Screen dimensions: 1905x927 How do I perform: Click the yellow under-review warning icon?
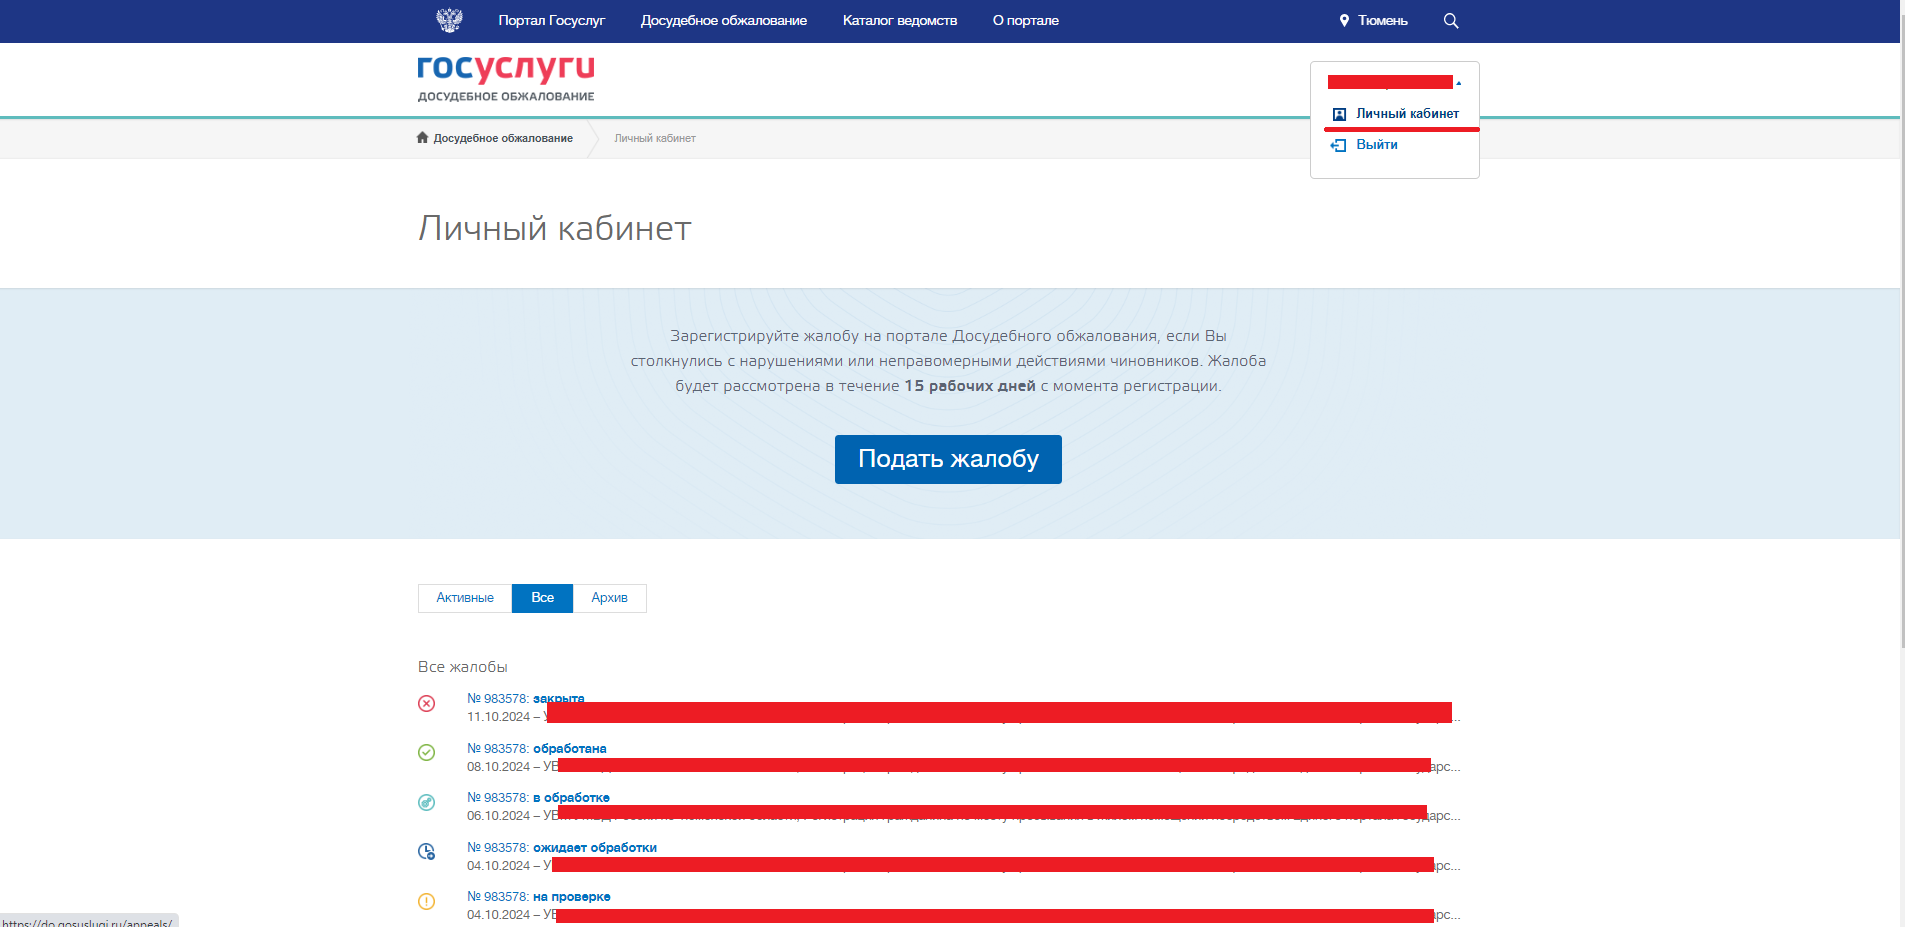coord(427,901)
